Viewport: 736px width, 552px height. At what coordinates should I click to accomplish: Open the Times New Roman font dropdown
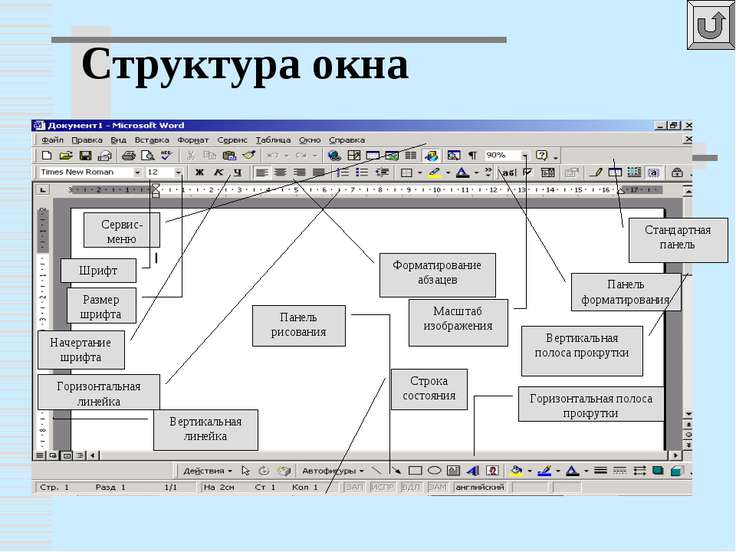(137, 173)
